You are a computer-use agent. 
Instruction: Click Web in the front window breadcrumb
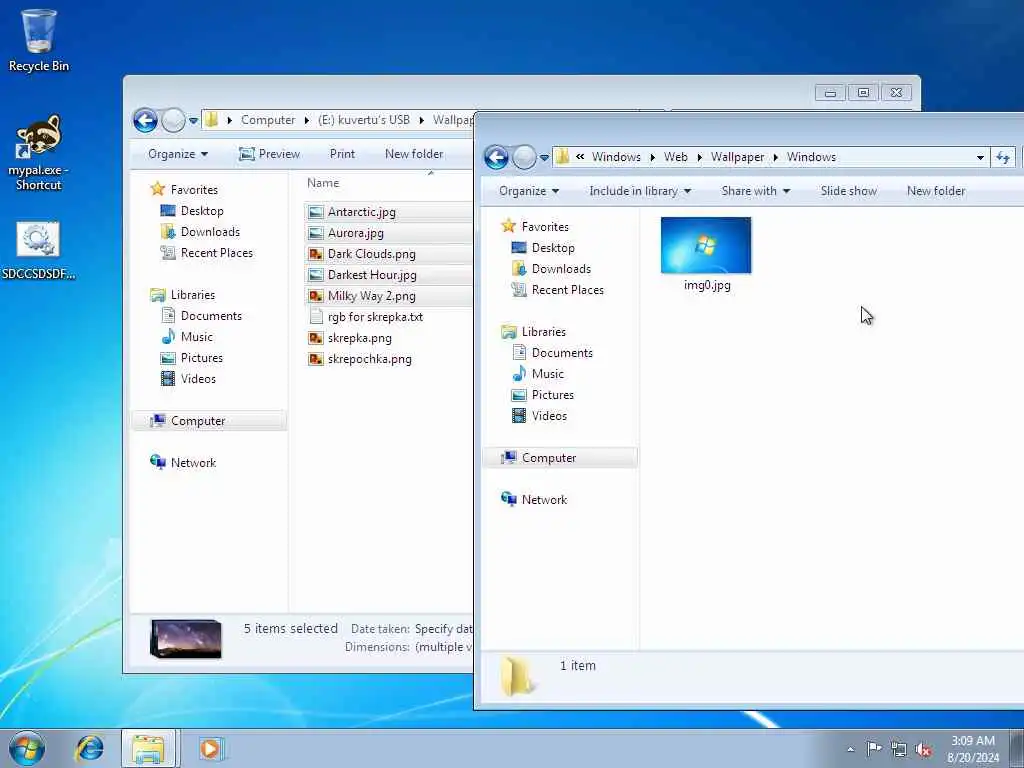point(675,157)
